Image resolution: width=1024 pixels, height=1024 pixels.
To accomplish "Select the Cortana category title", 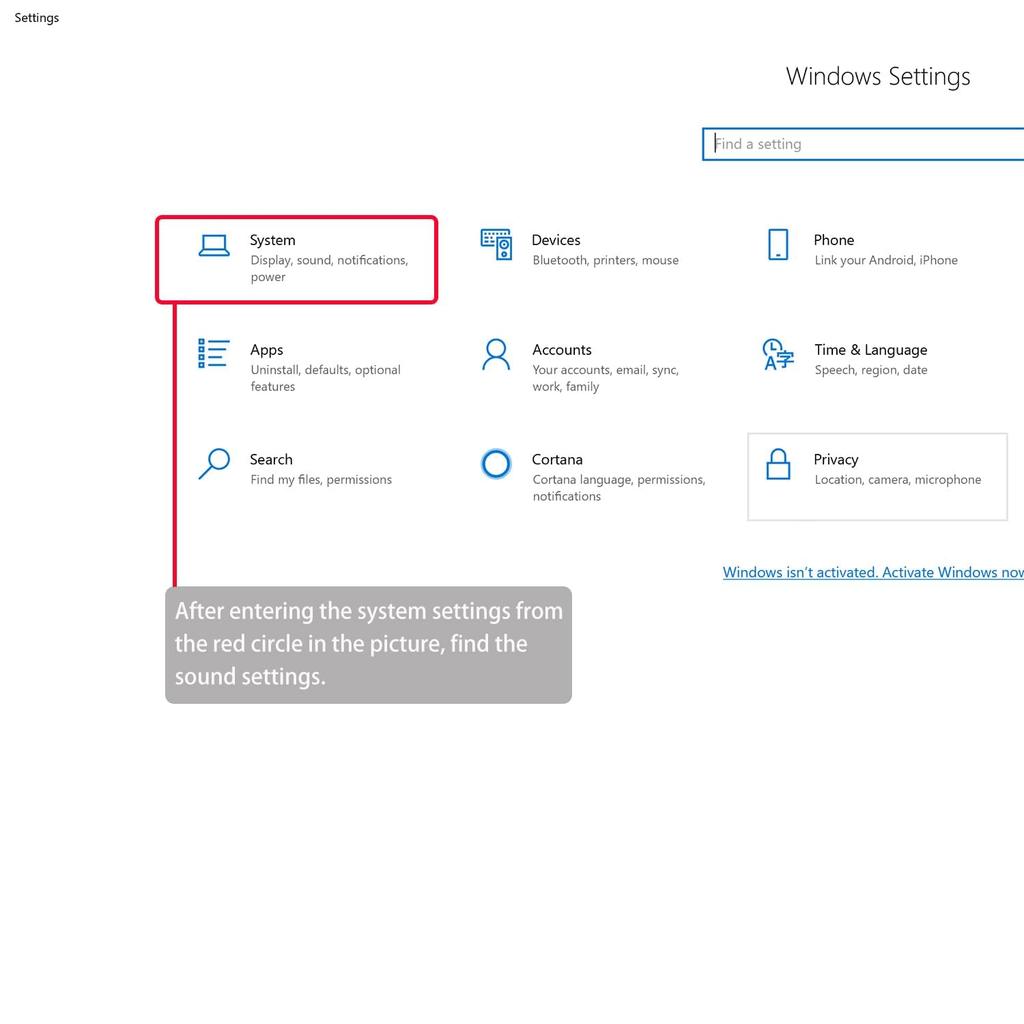I will click(x=557, y=460).
